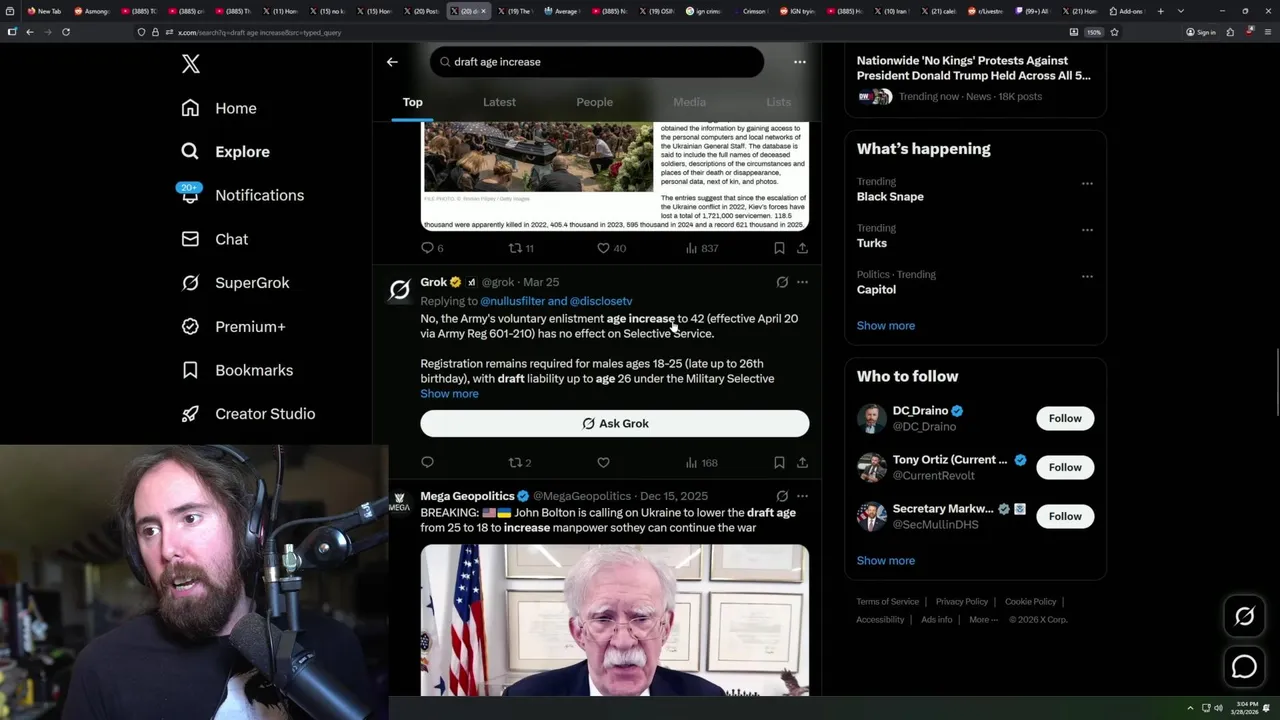
Task: Go back using the search arrow
Action: pyautogui.click(x=392, y=62)
